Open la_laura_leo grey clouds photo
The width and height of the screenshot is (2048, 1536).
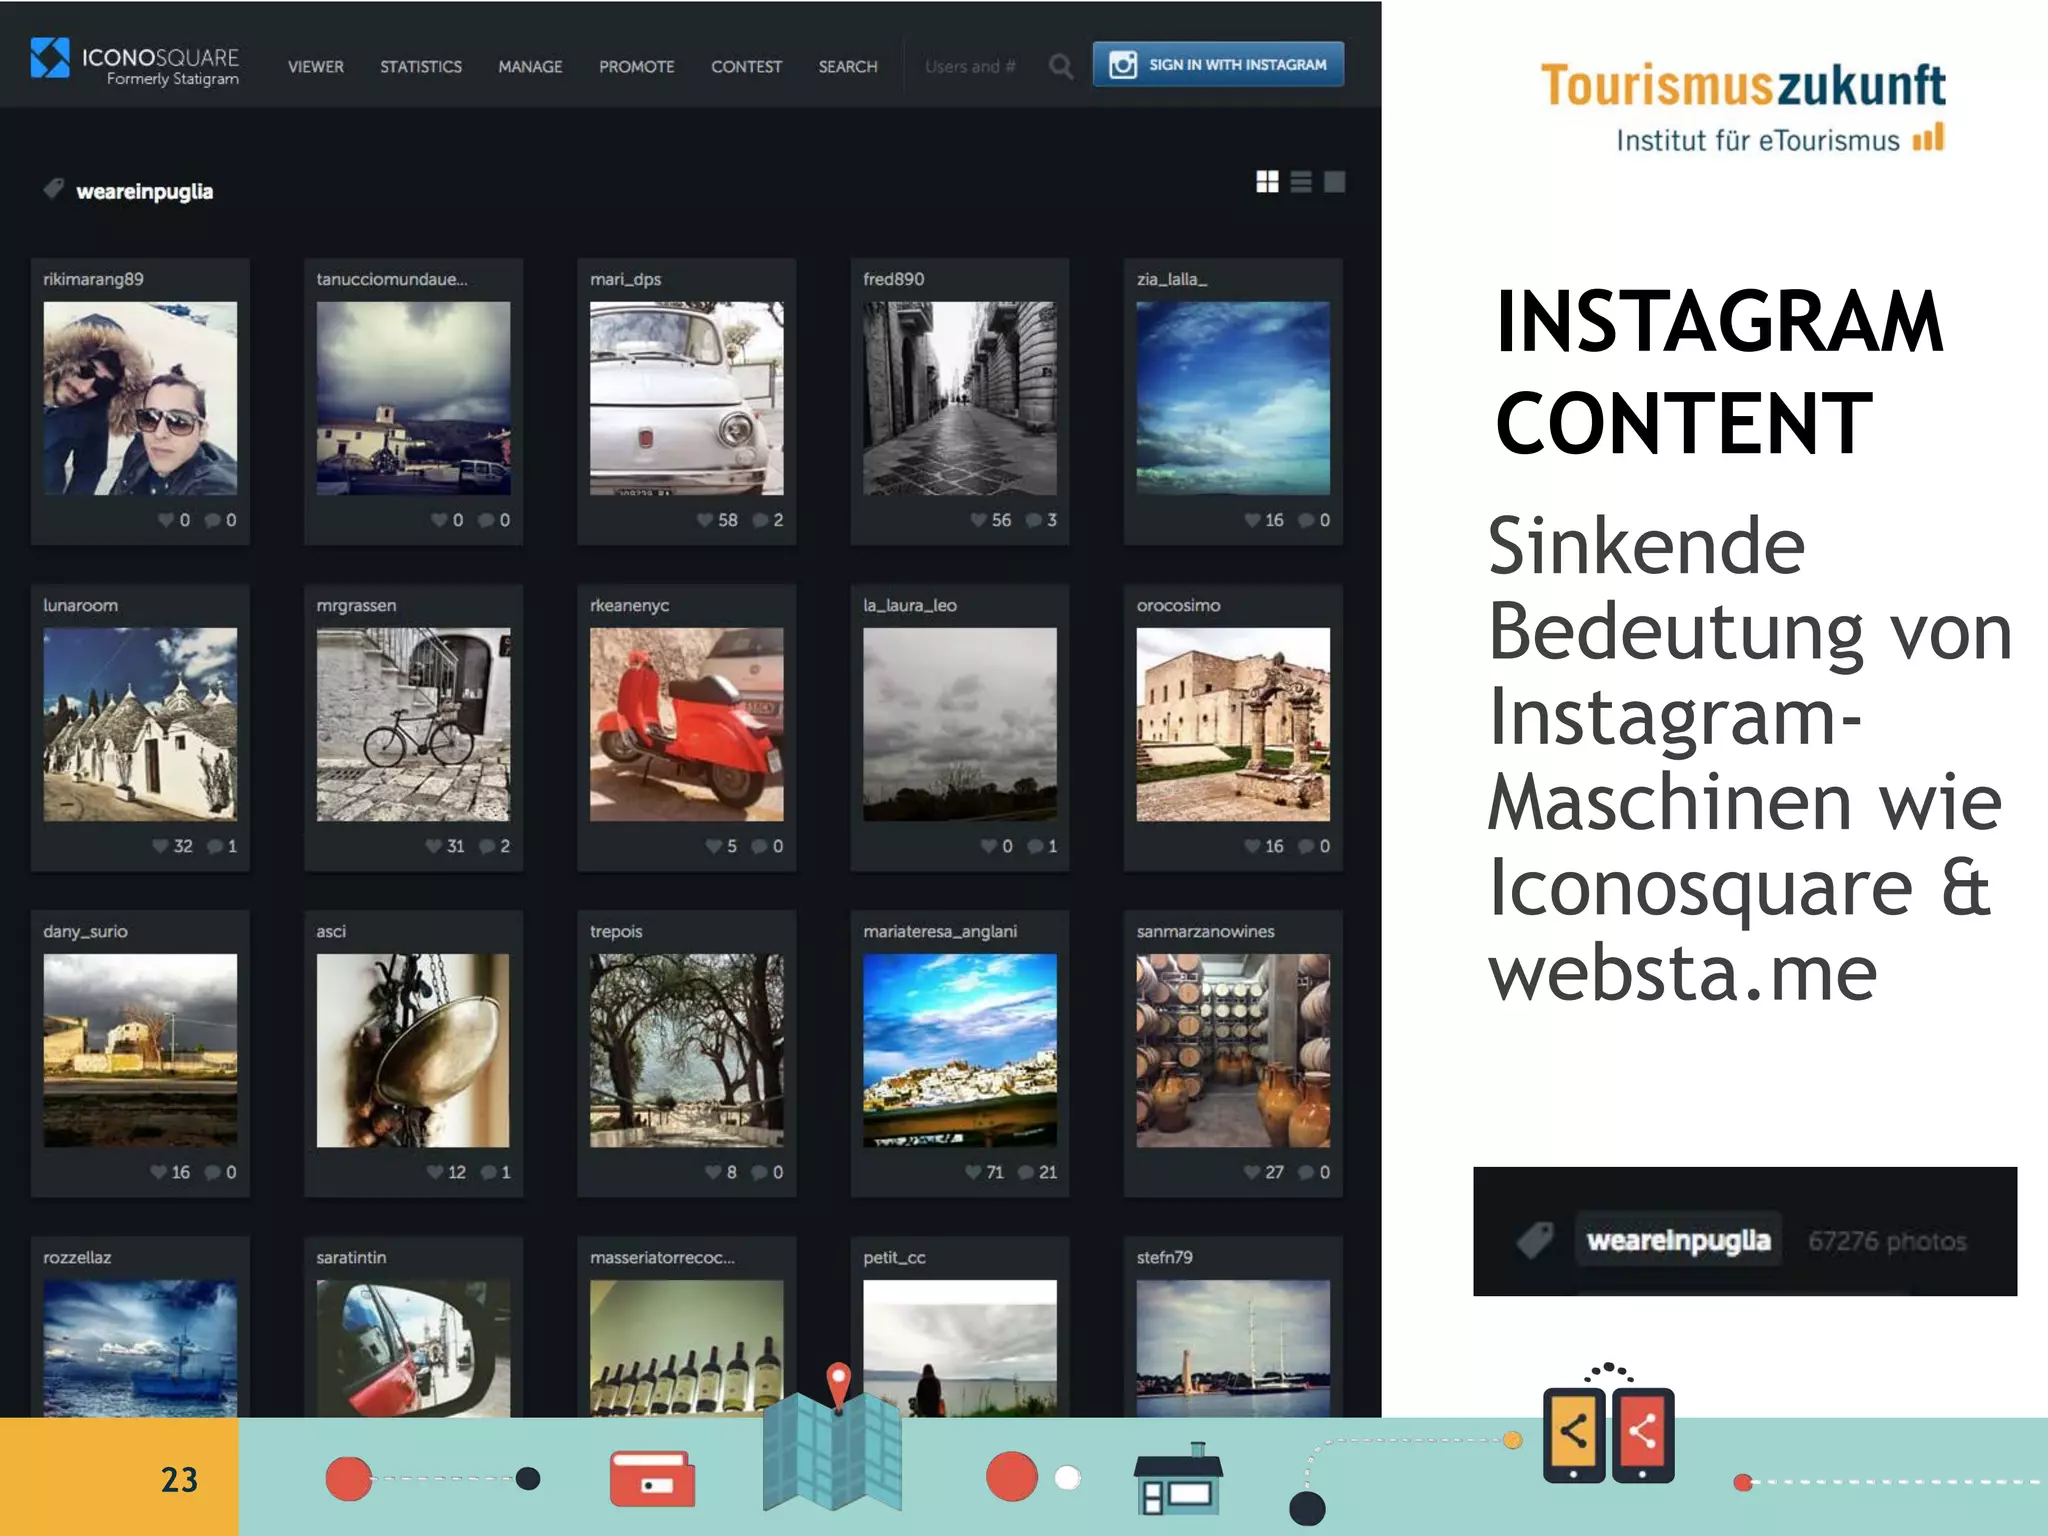pos(959,724)
